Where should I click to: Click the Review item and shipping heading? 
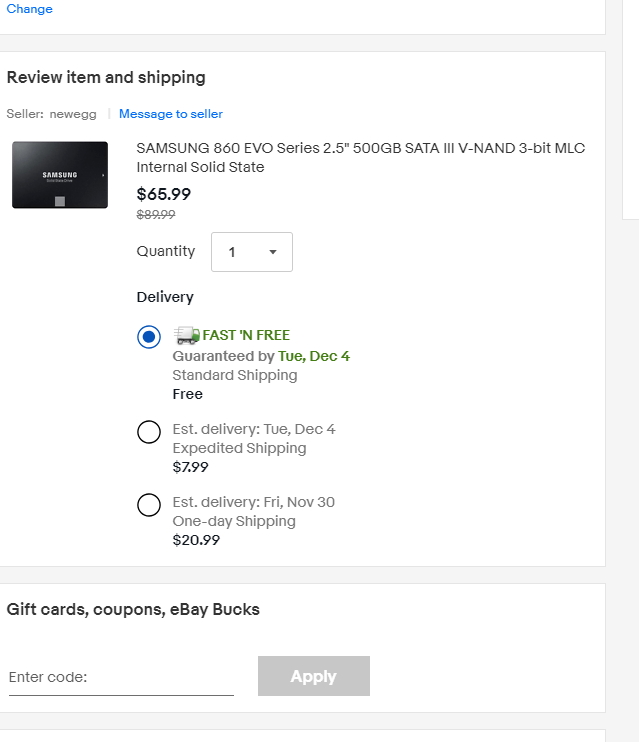point(106,77)
